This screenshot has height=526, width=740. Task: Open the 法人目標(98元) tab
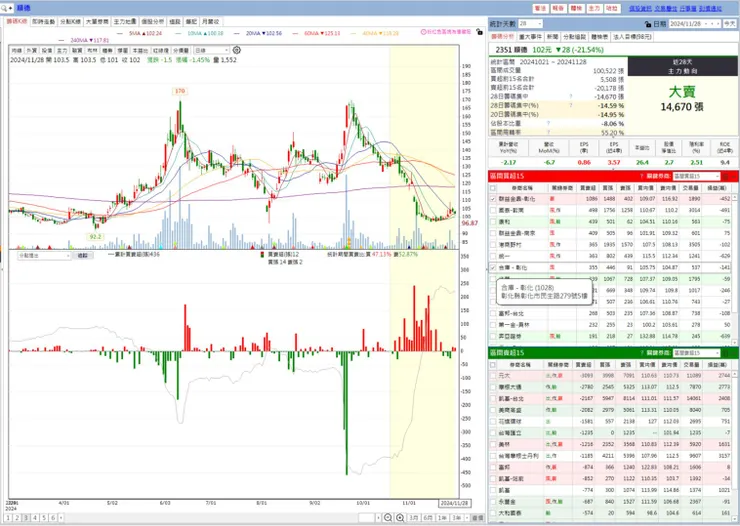click(632, 37)
